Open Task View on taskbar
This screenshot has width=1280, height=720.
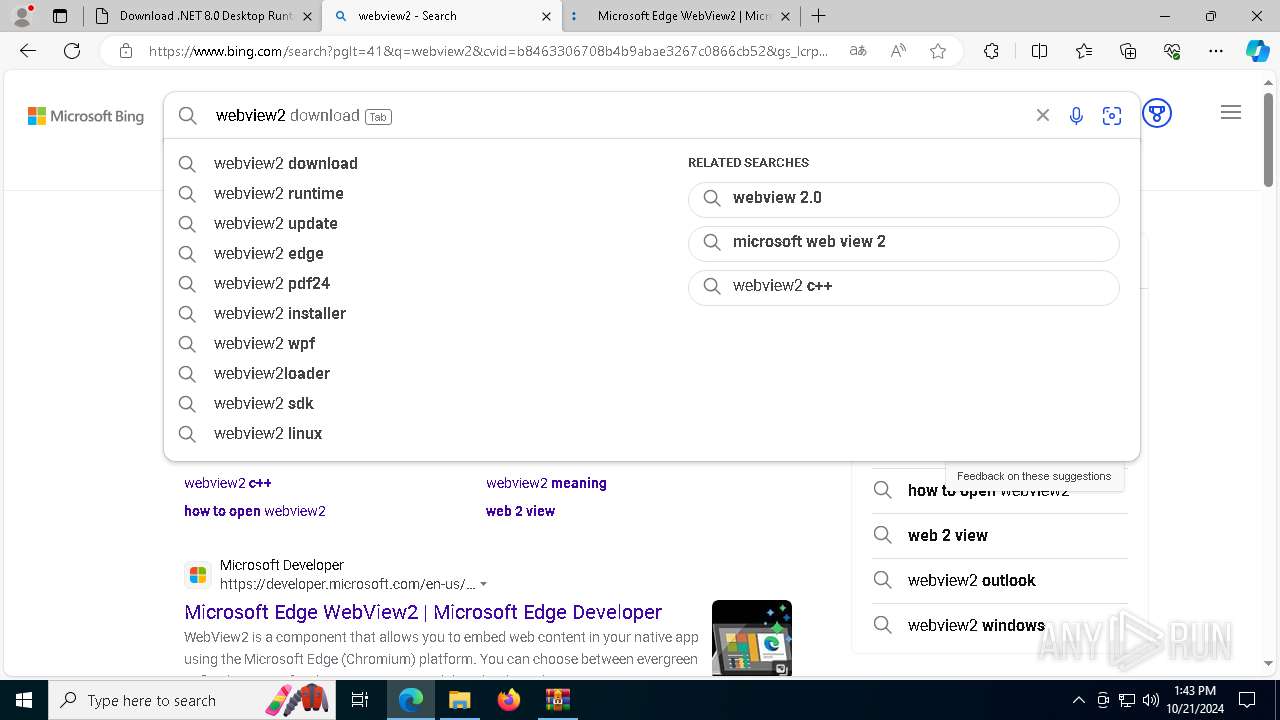(360, 700)
